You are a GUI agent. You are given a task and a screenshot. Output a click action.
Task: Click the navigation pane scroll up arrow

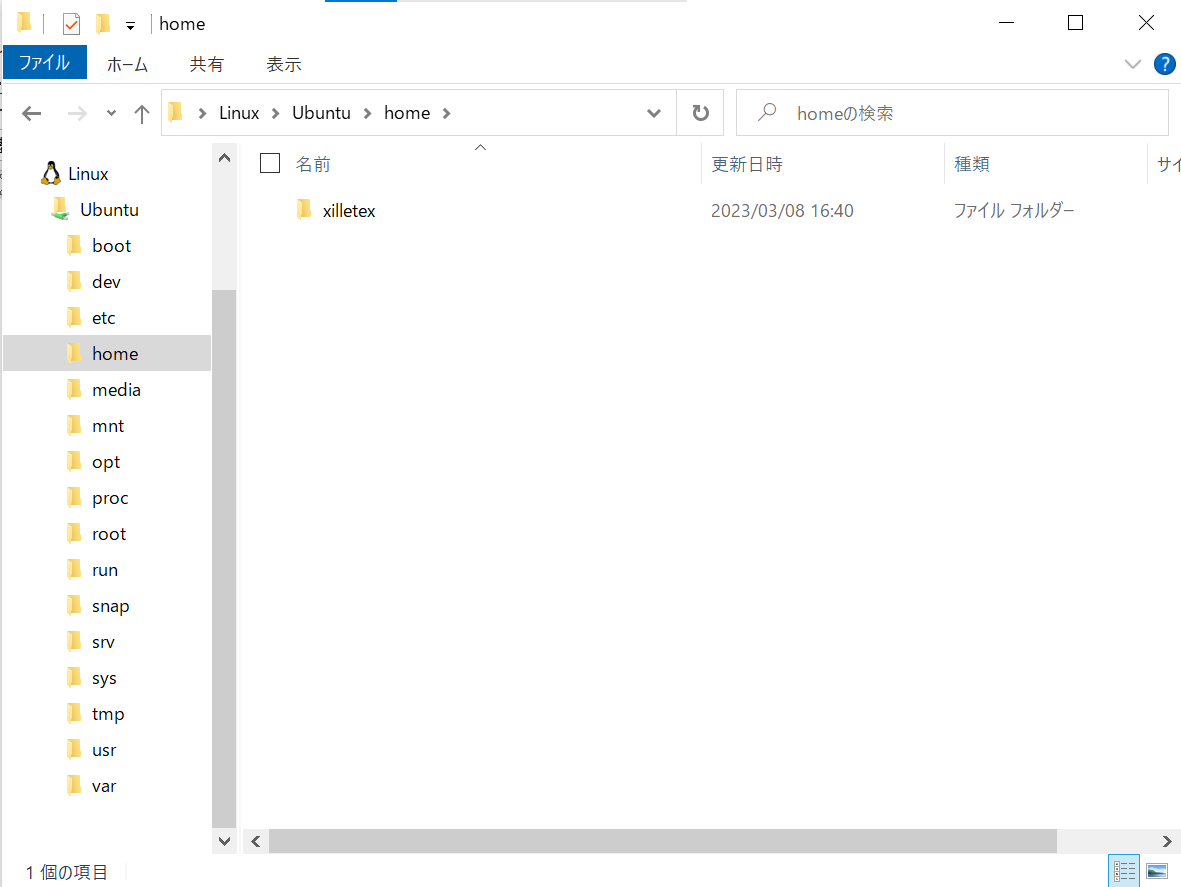pos(224,158)
